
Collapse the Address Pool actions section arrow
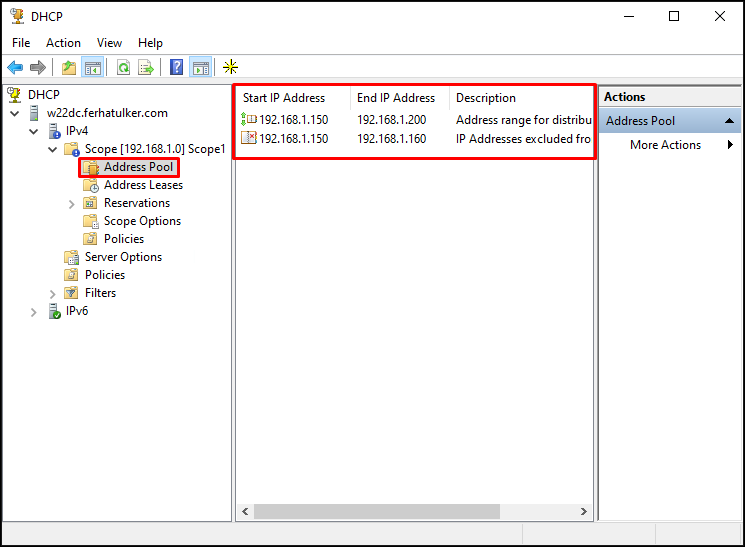[x=729, y=121]
